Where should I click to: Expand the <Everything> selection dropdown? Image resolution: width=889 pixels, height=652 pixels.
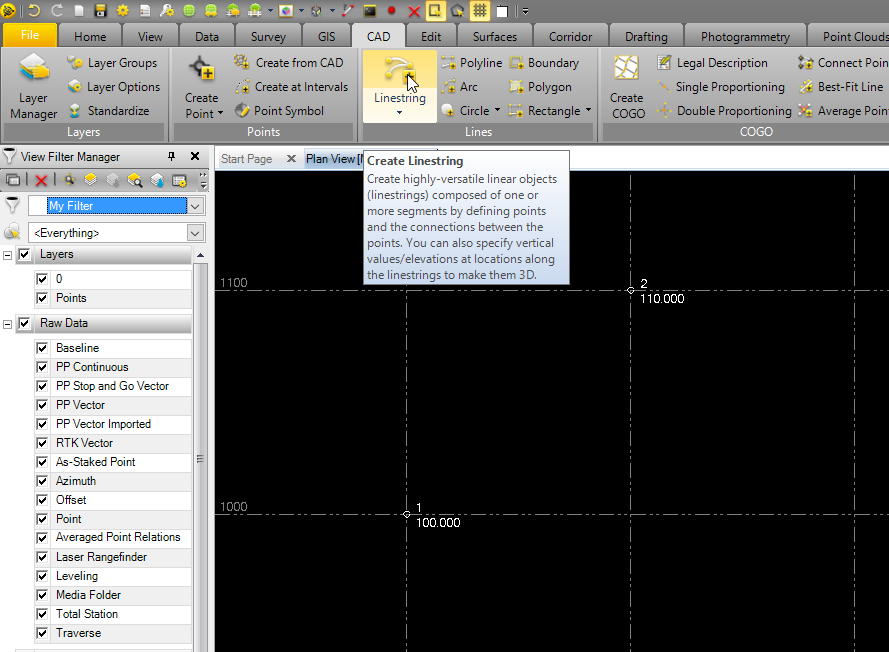click(195, 233)
